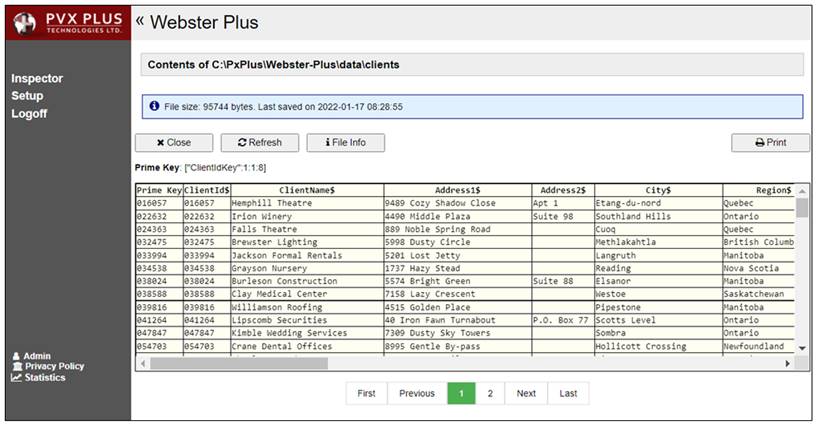The height and width of the screenshot is (425, 818).
Task: Click the Address1$ column header
Action: tap(458, 190)
